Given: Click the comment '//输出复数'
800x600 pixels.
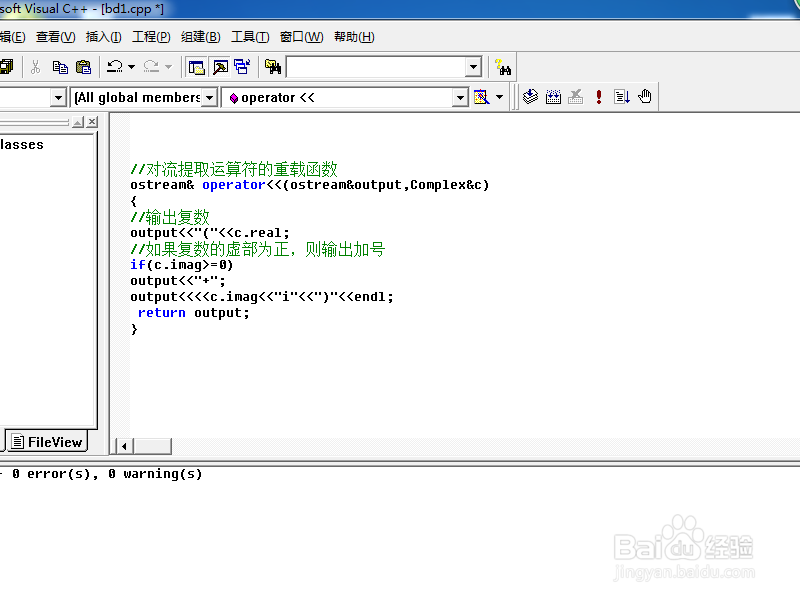Looking at the screenshot, I should 170,217.
